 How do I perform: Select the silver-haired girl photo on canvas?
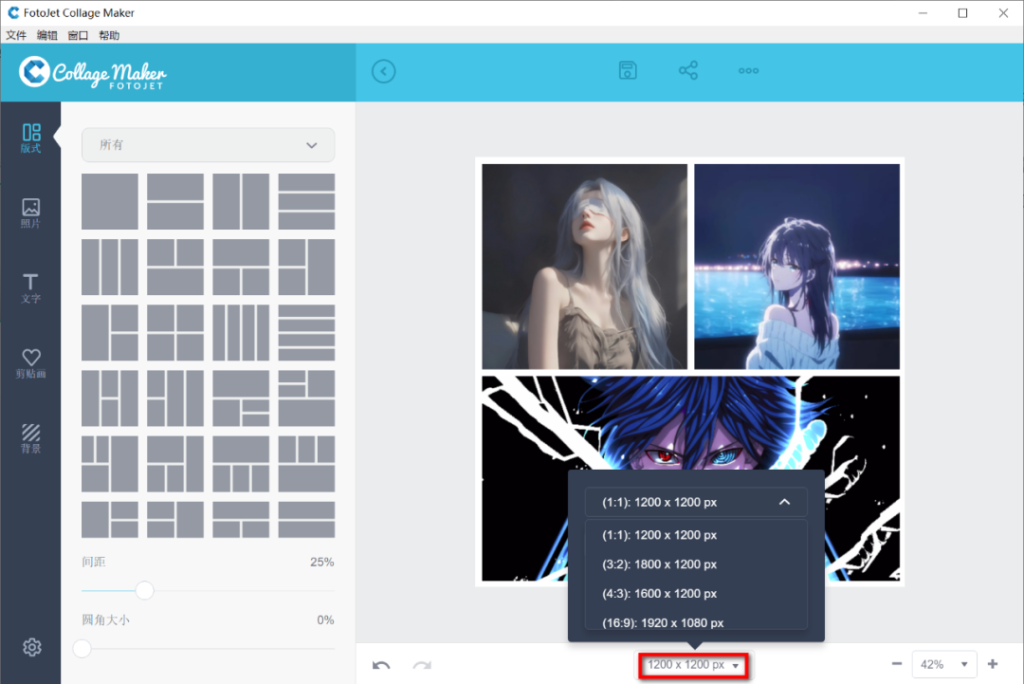pyautogui.click(x=584, y=267)
